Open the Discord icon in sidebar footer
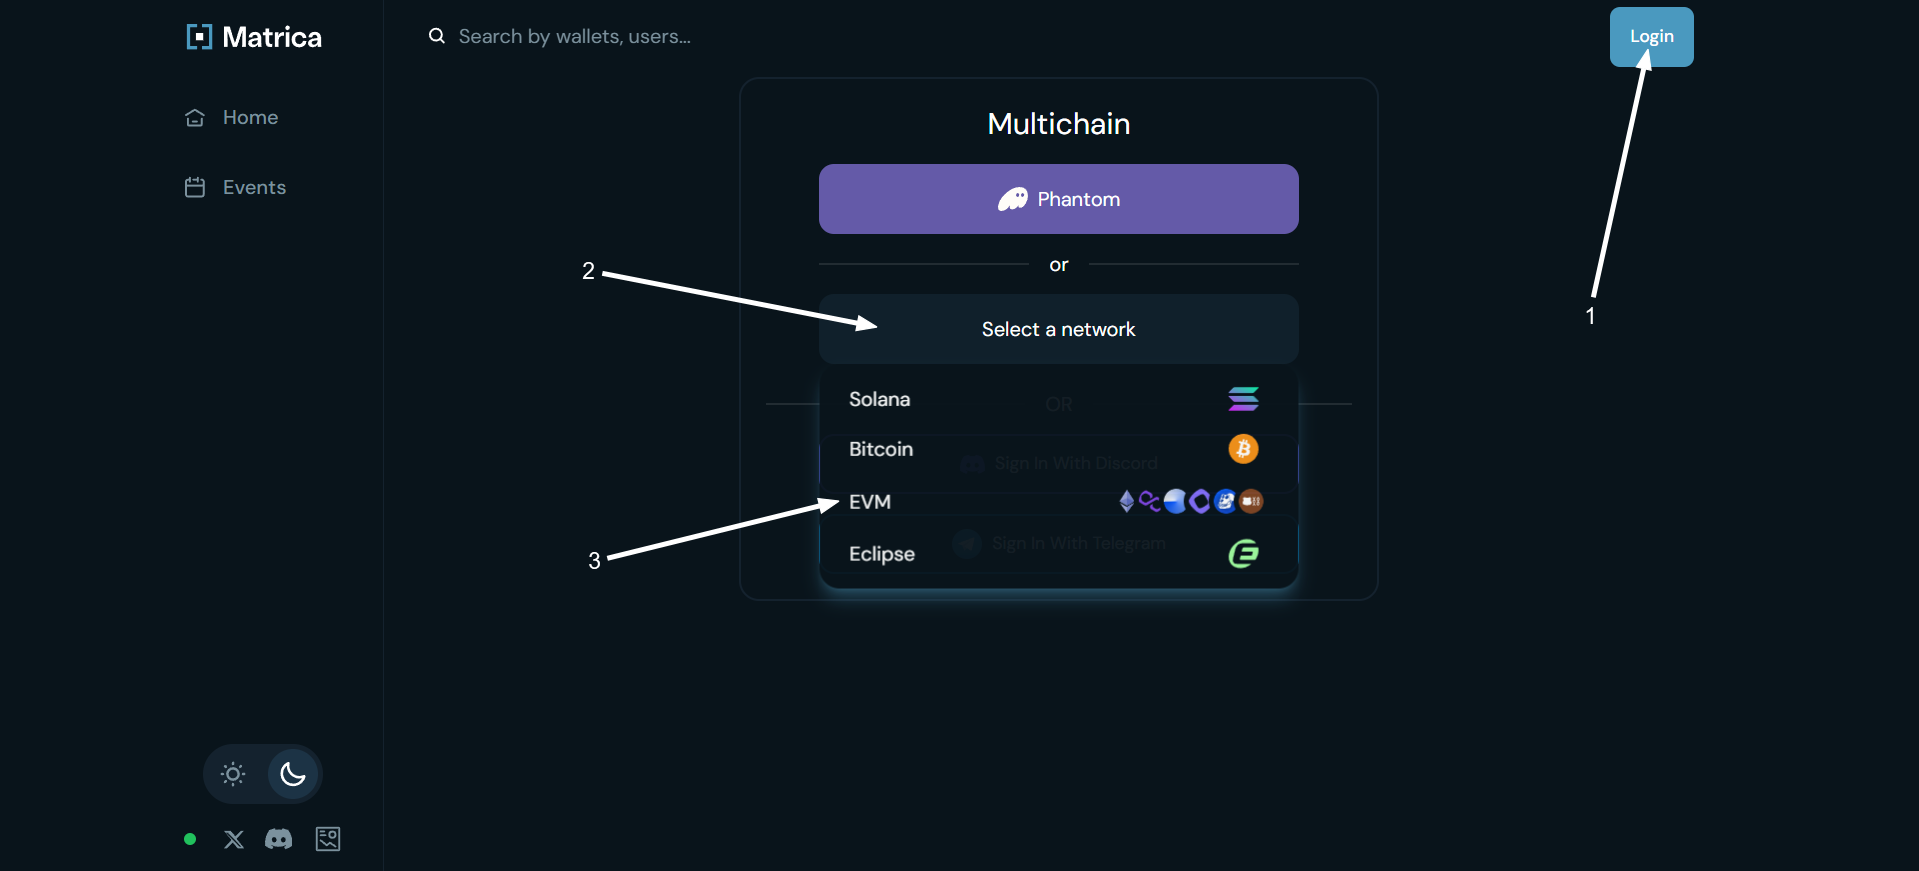 coord(279,839)
